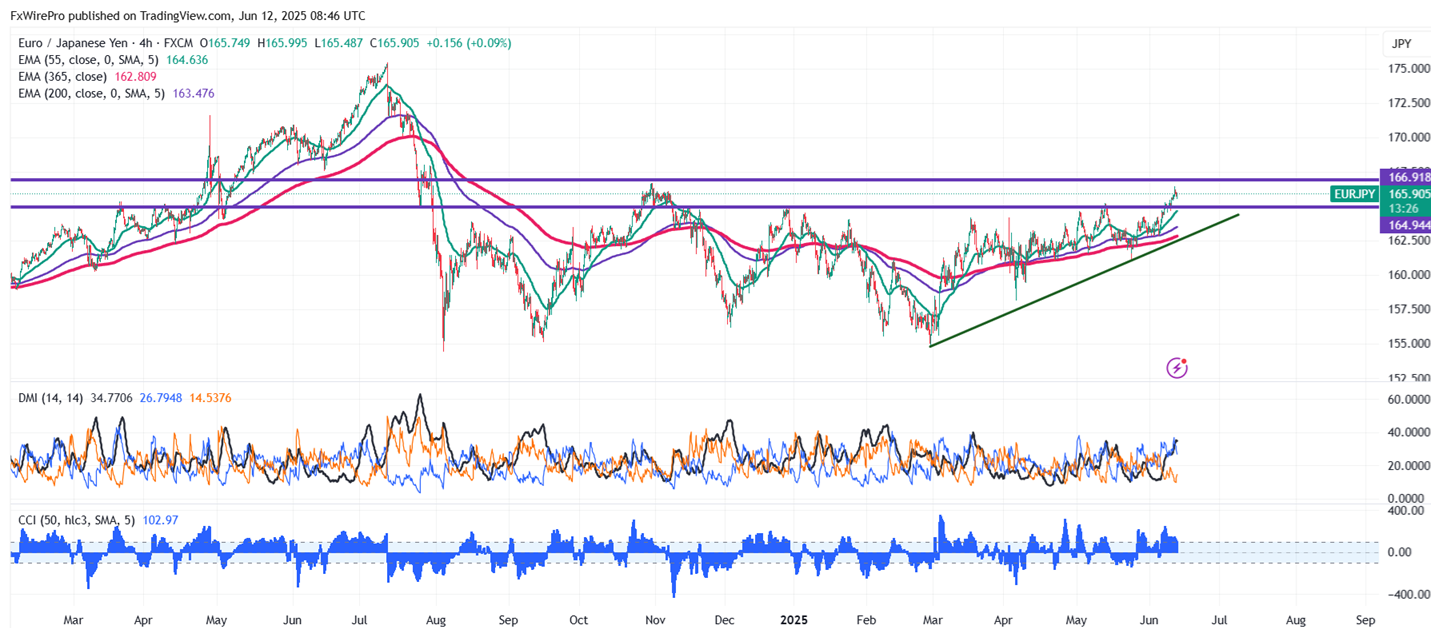1431x628 pixels.
Task: Click the FxWirePro published on TradingView.com header
Action: (x=187, y=15)
